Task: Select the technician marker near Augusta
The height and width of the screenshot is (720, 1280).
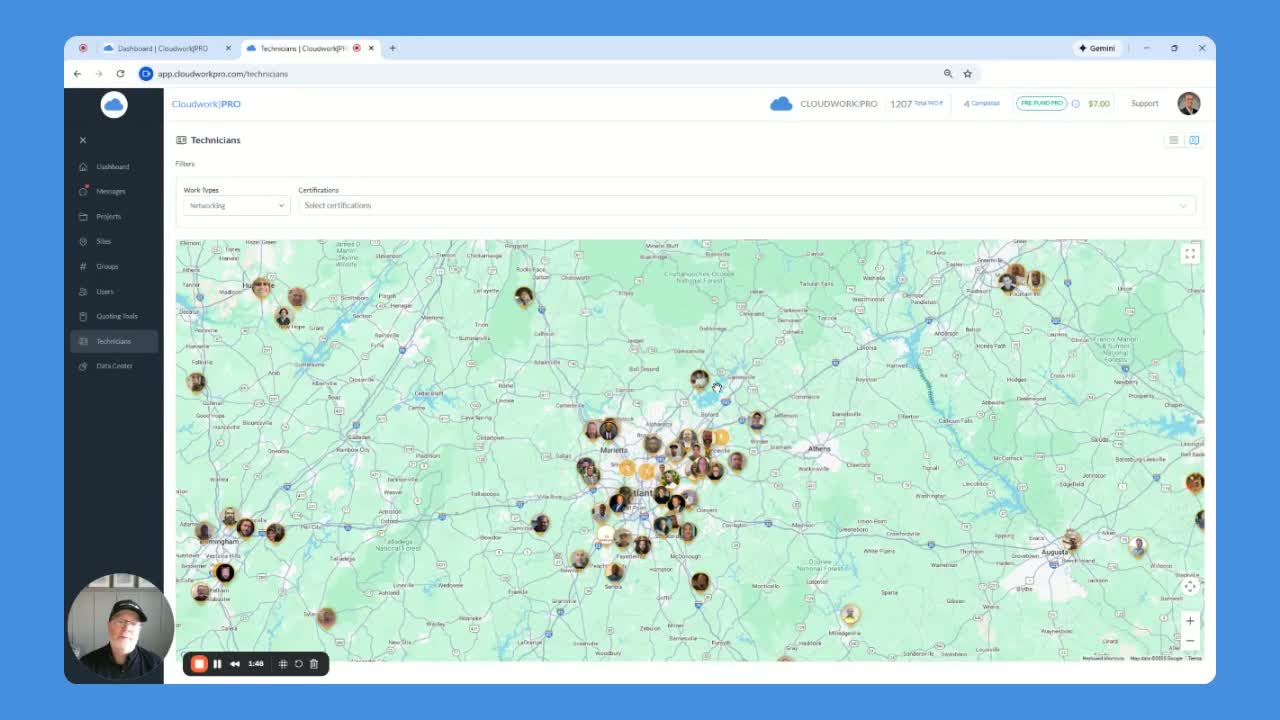Action: [1072, 541]
